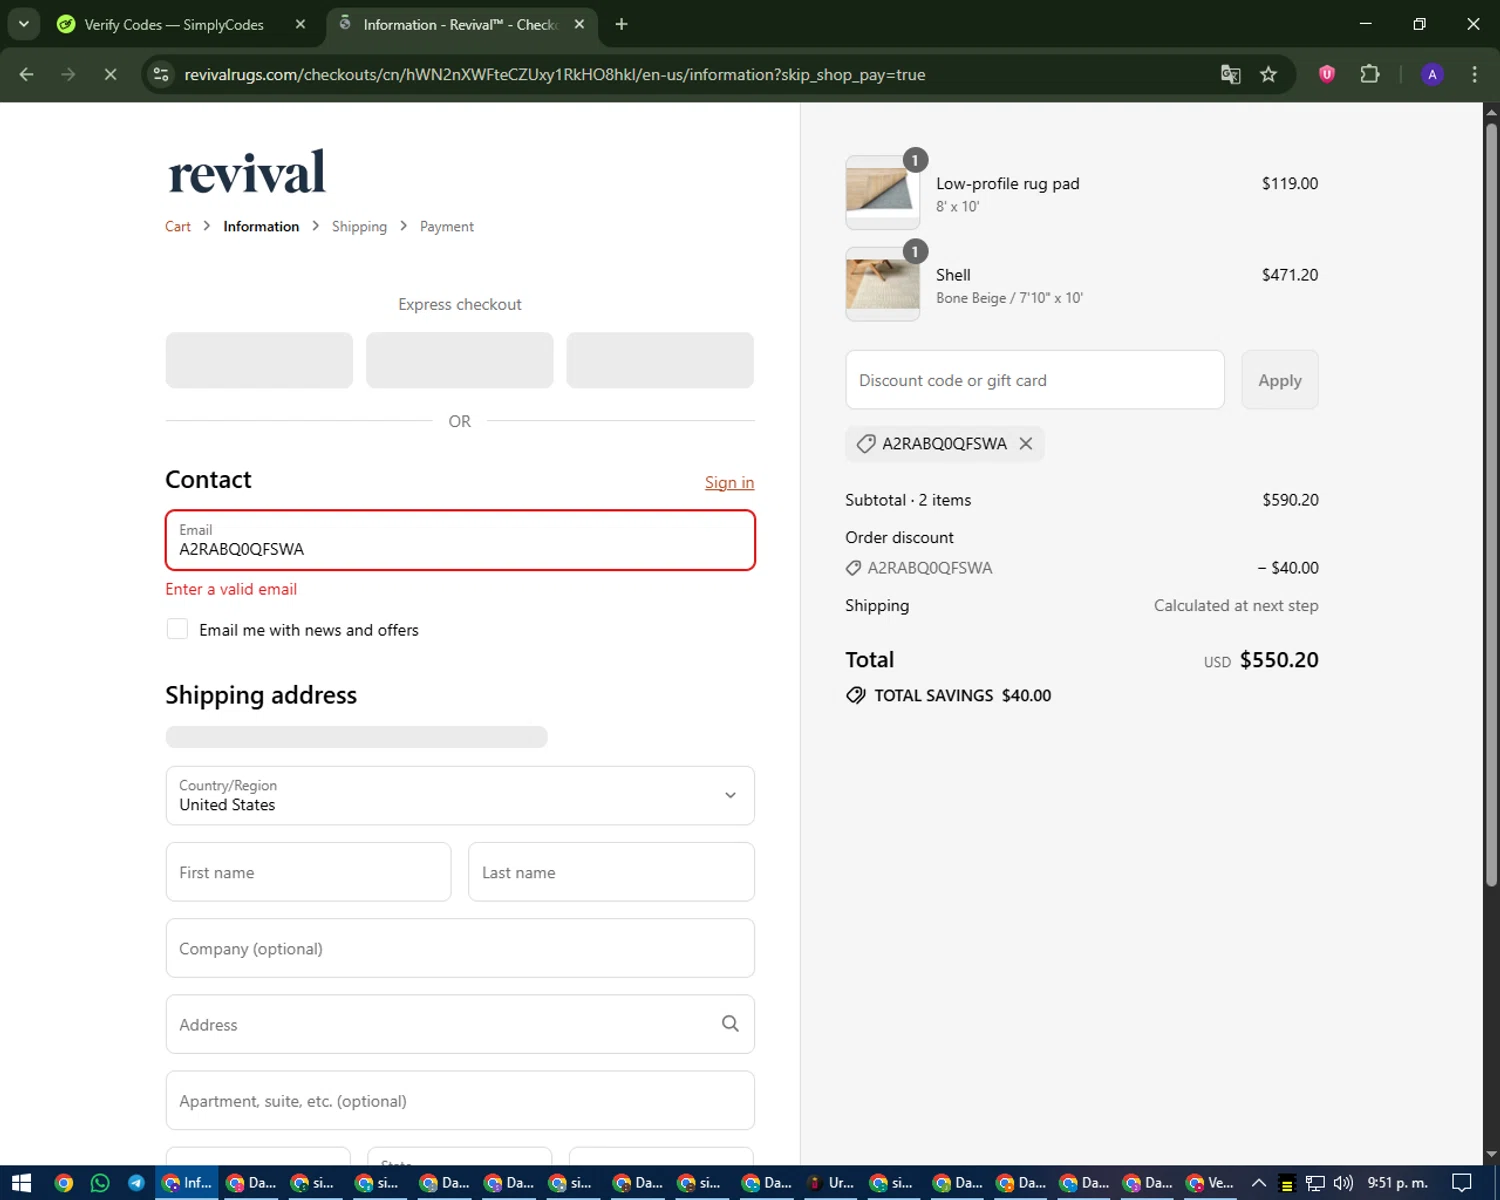The image size is (1500, 1200).
Task: Open Chrome three-dot menu
Action: 1474,74
